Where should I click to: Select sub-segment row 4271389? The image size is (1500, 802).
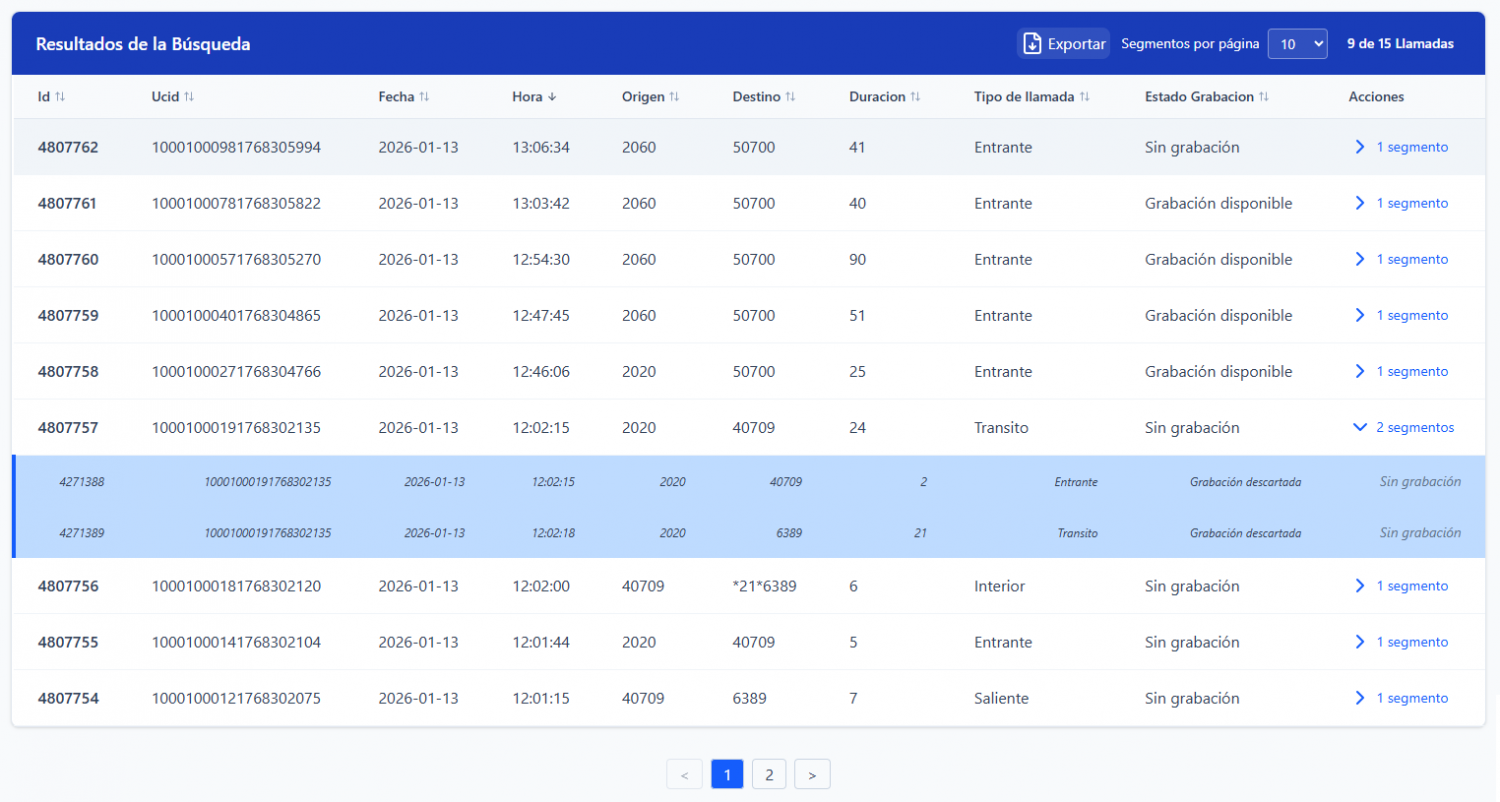[84, 533]
